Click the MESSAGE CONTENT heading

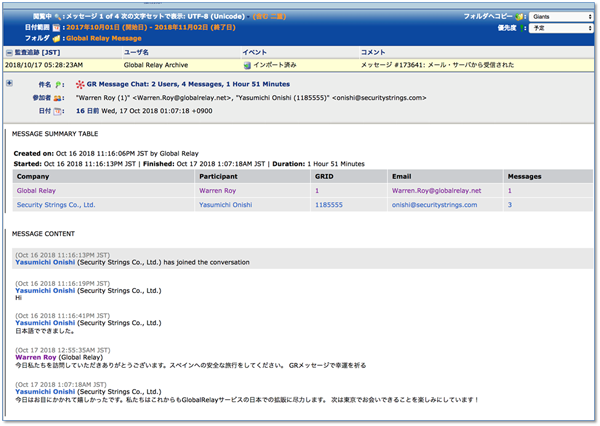43,233
